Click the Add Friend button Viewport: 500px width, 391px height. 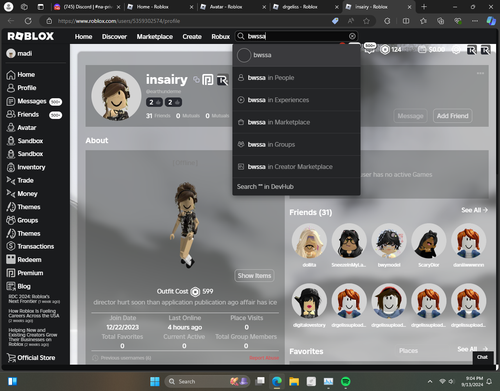[x=452, y=116]
